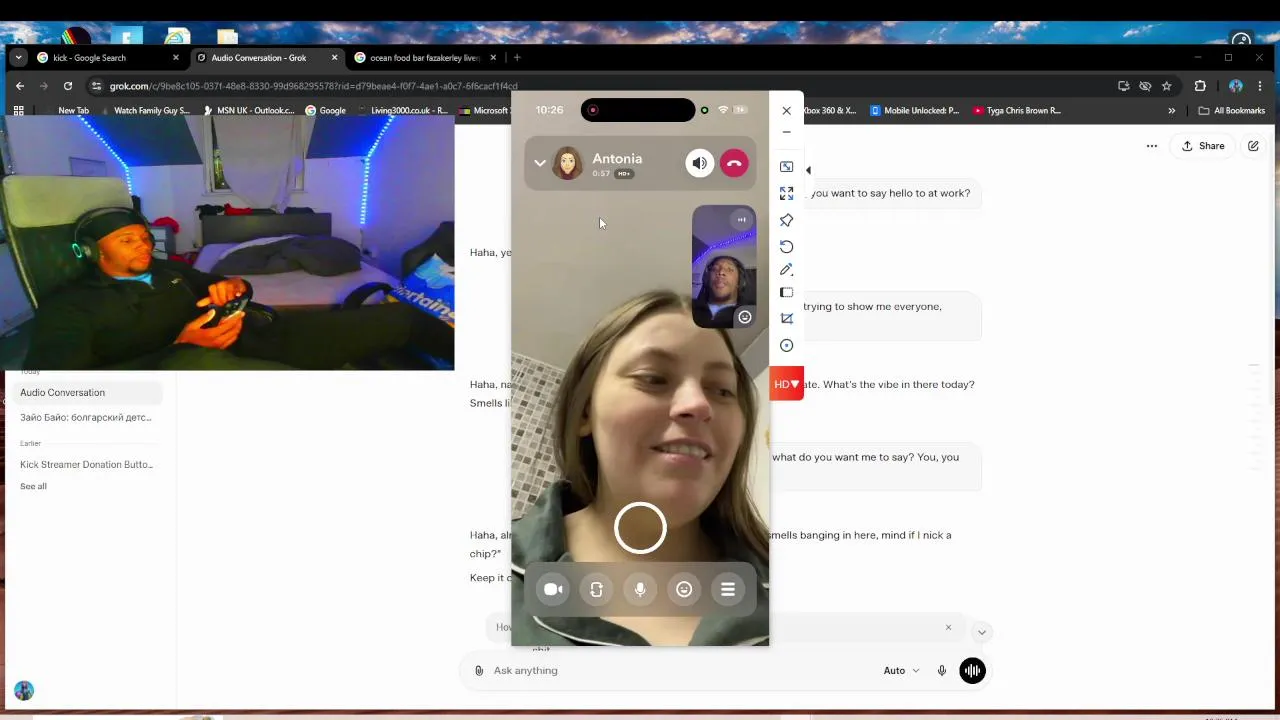The height and width of the screenshot is (720, 1280).
Task: Open the self-view emoji face button
Action: (x=745, y=317)
